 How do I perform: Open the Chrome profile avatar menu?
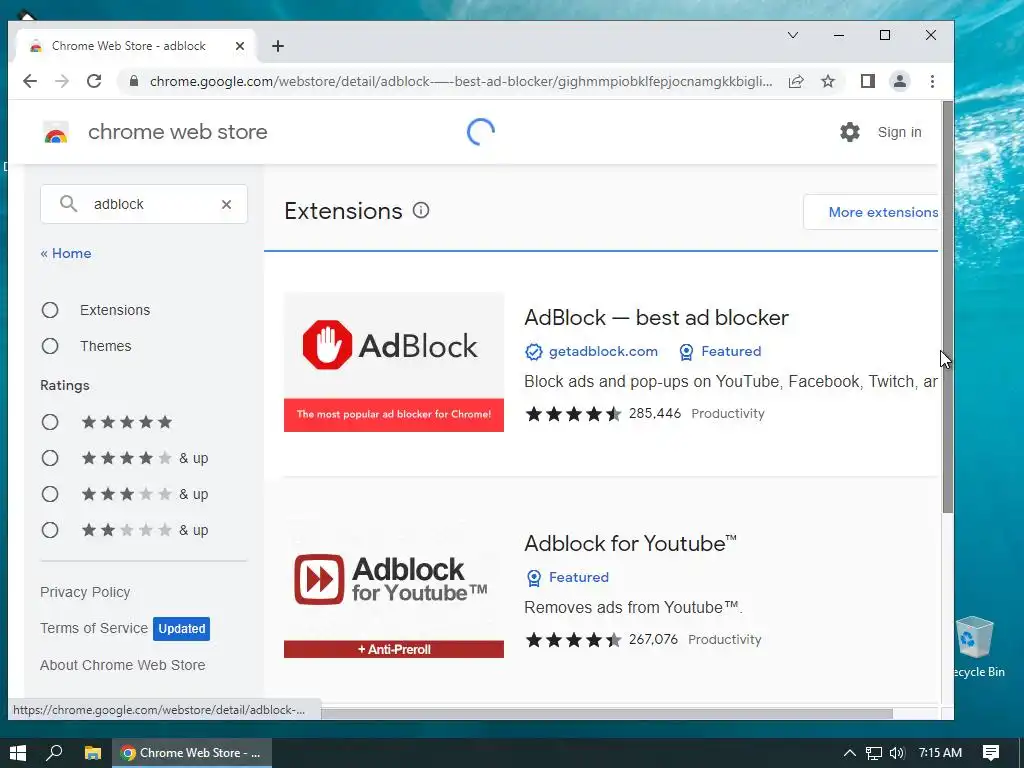pos(899,81)
